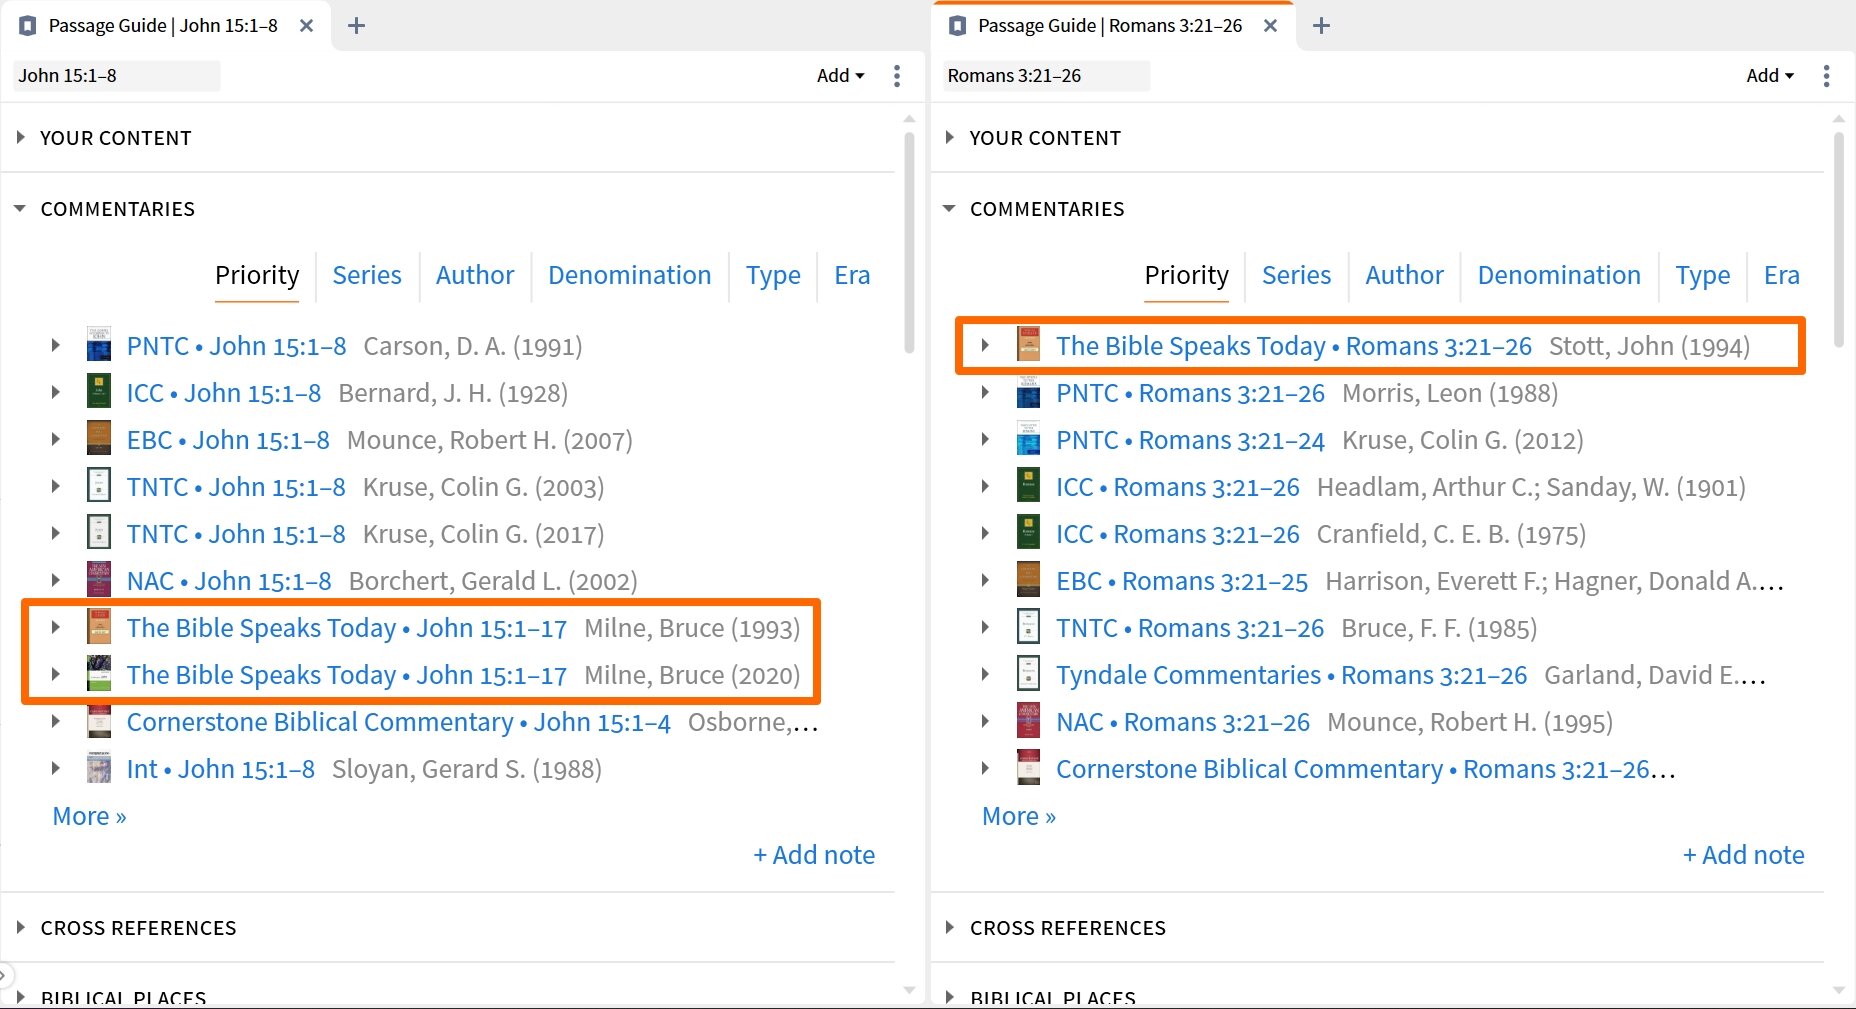This screenshot has width=1856, height=1009.
Task: Click the Passage Guide icon on Romans tab
Action: [x=958, y=26]
